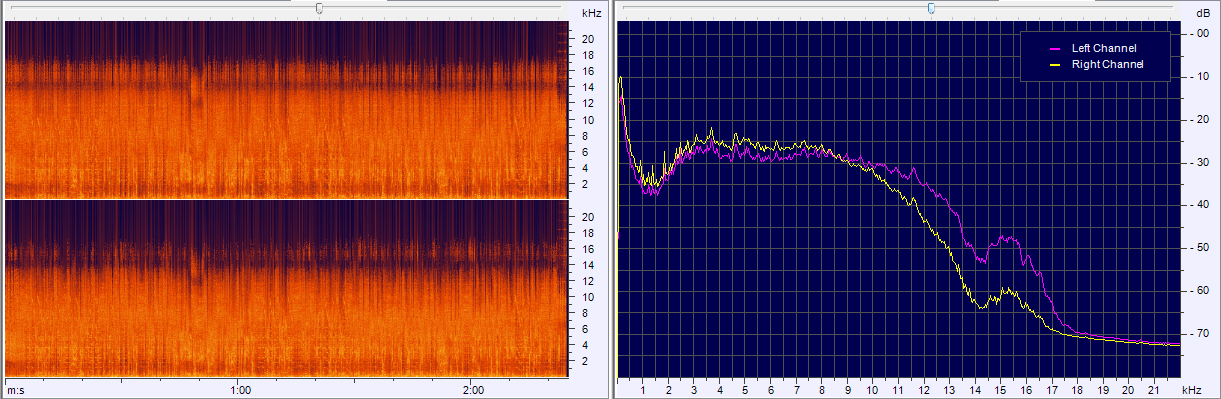1221x399 pixels.
Task: Click inside the upper channel spectrogram
Action: coord(284,110)
